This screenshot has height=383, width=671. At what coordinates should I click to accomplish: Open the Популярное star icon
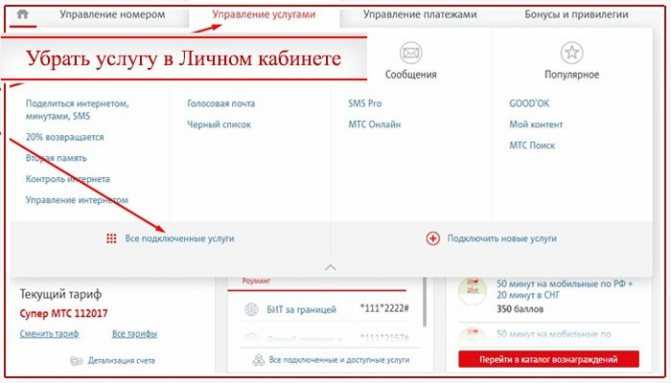(572, 53)
